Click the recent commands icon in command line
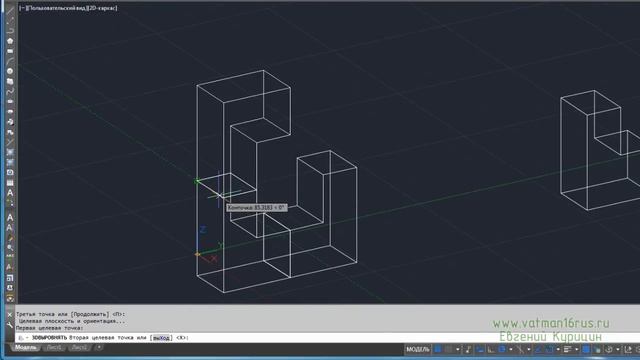 click(21, 338)
